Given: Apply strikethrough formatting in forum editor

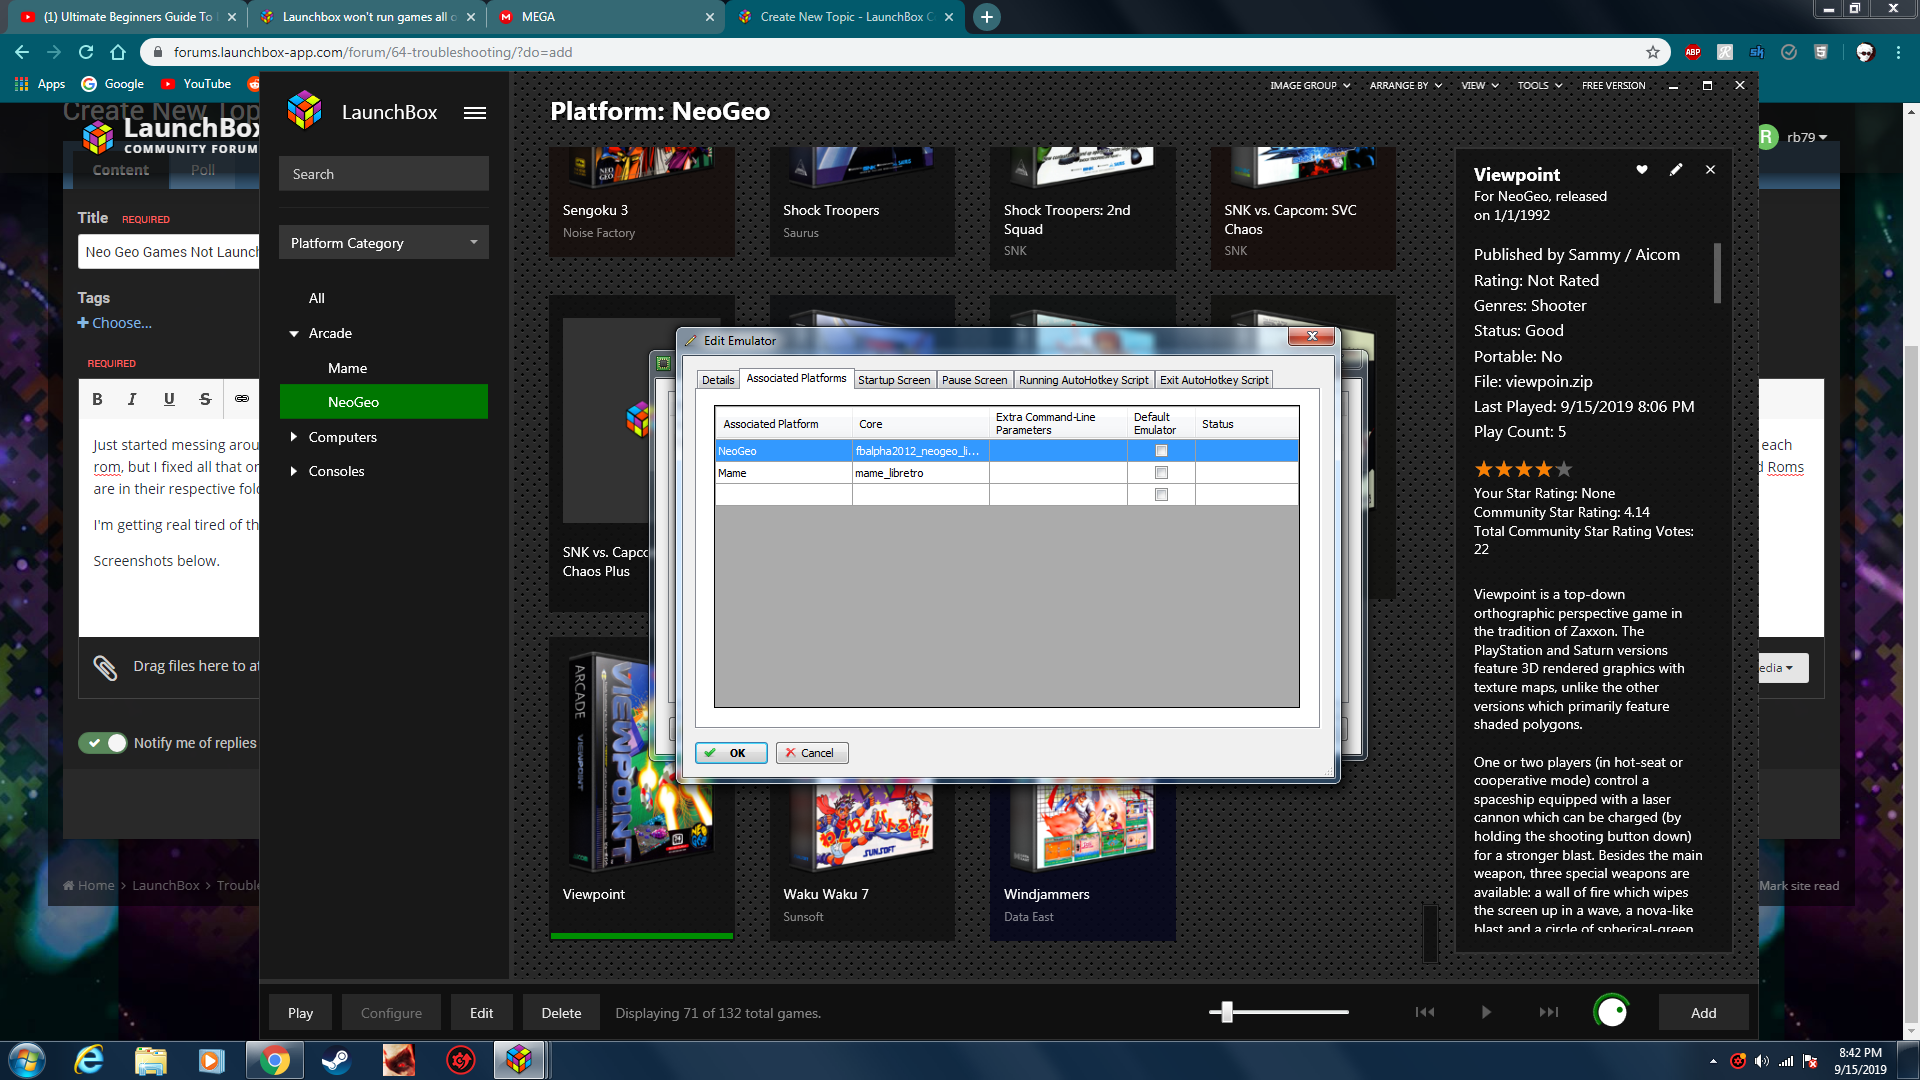Looking at the screenshot, I should point(205,399).
